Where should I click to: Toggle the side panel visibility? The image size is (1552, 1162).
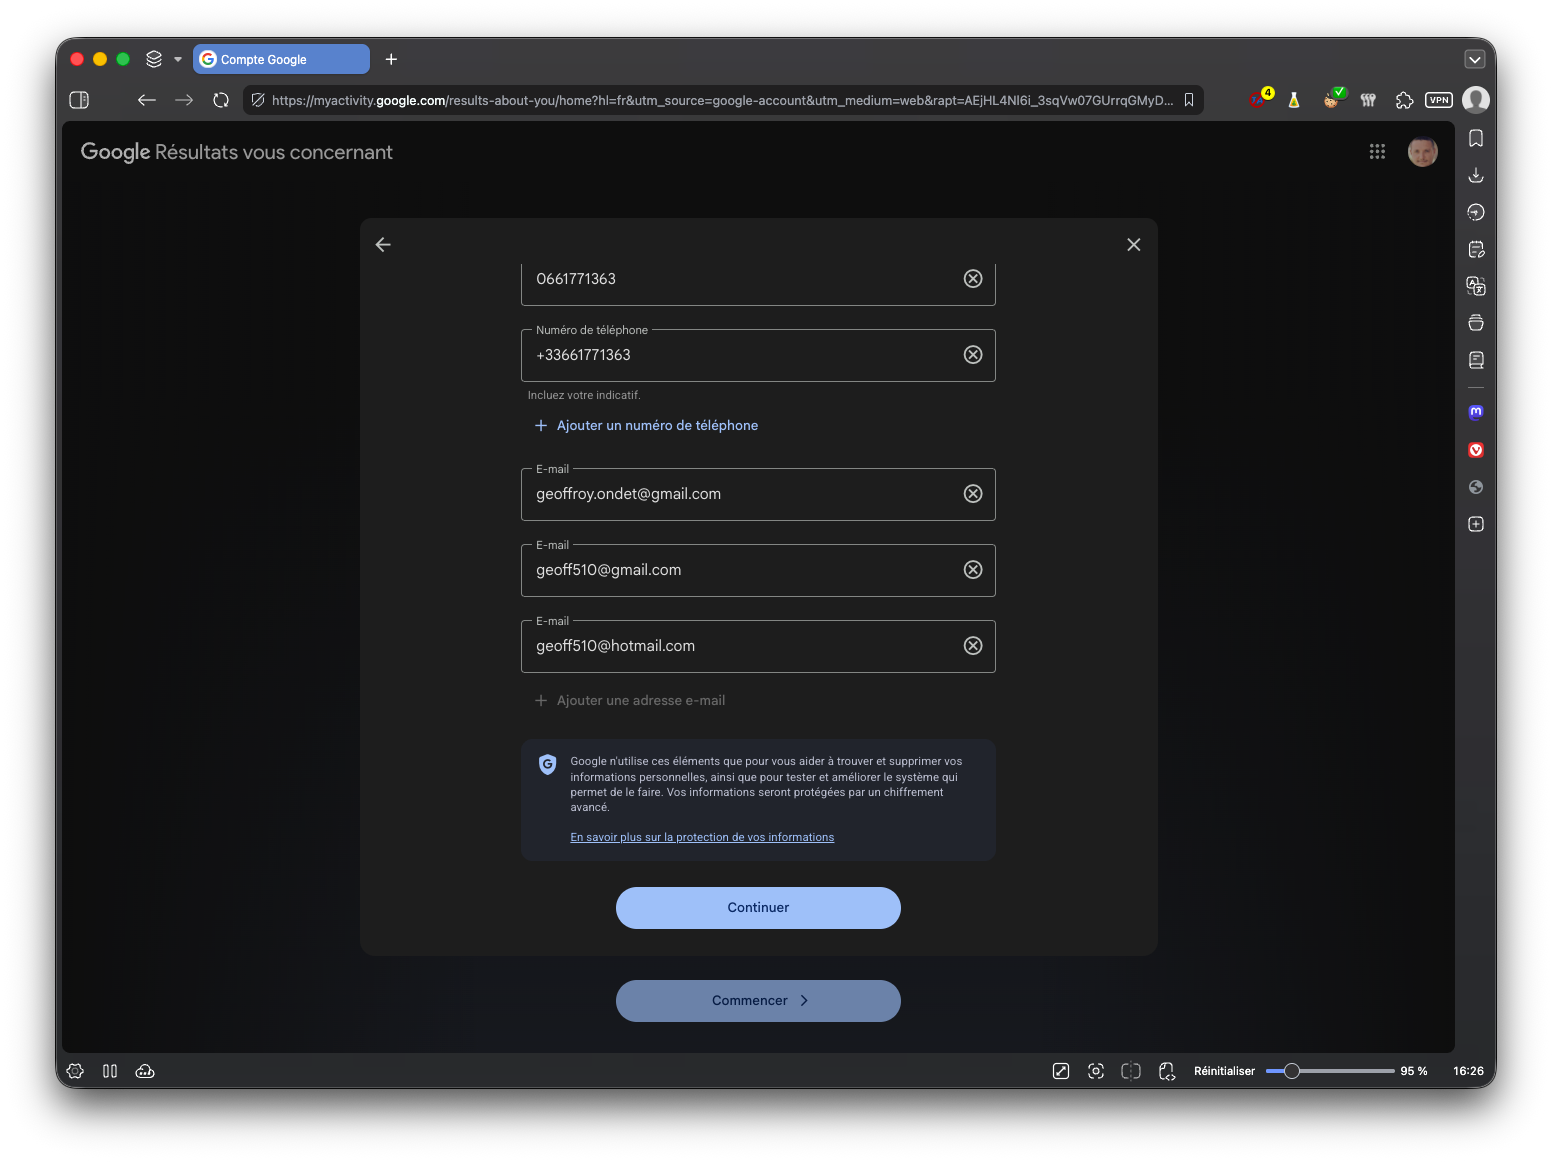[79, 100]
